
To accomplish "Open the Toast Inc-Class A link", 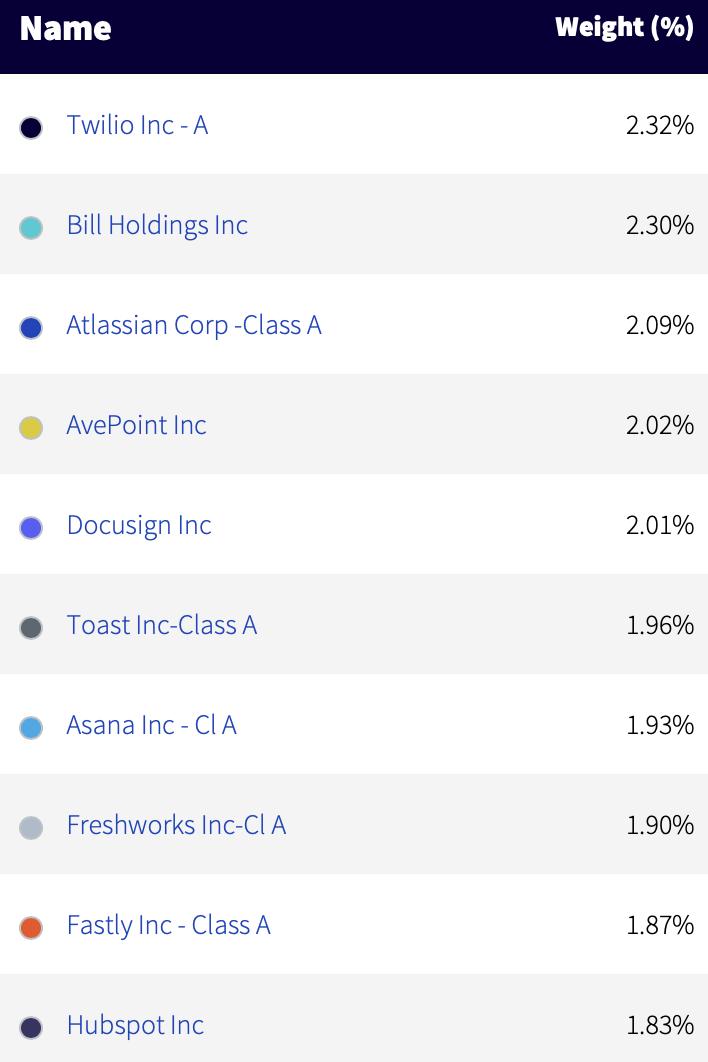I will (x=162, y=625).
